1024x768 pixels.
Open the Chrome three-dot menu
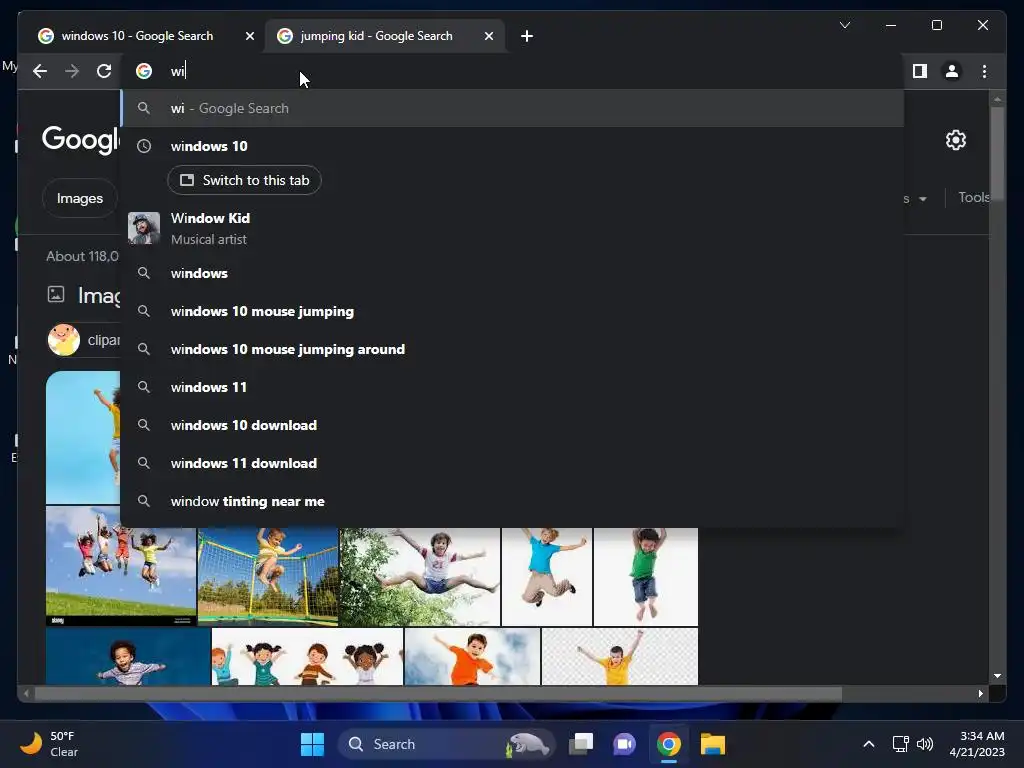[x=984, y=71]
